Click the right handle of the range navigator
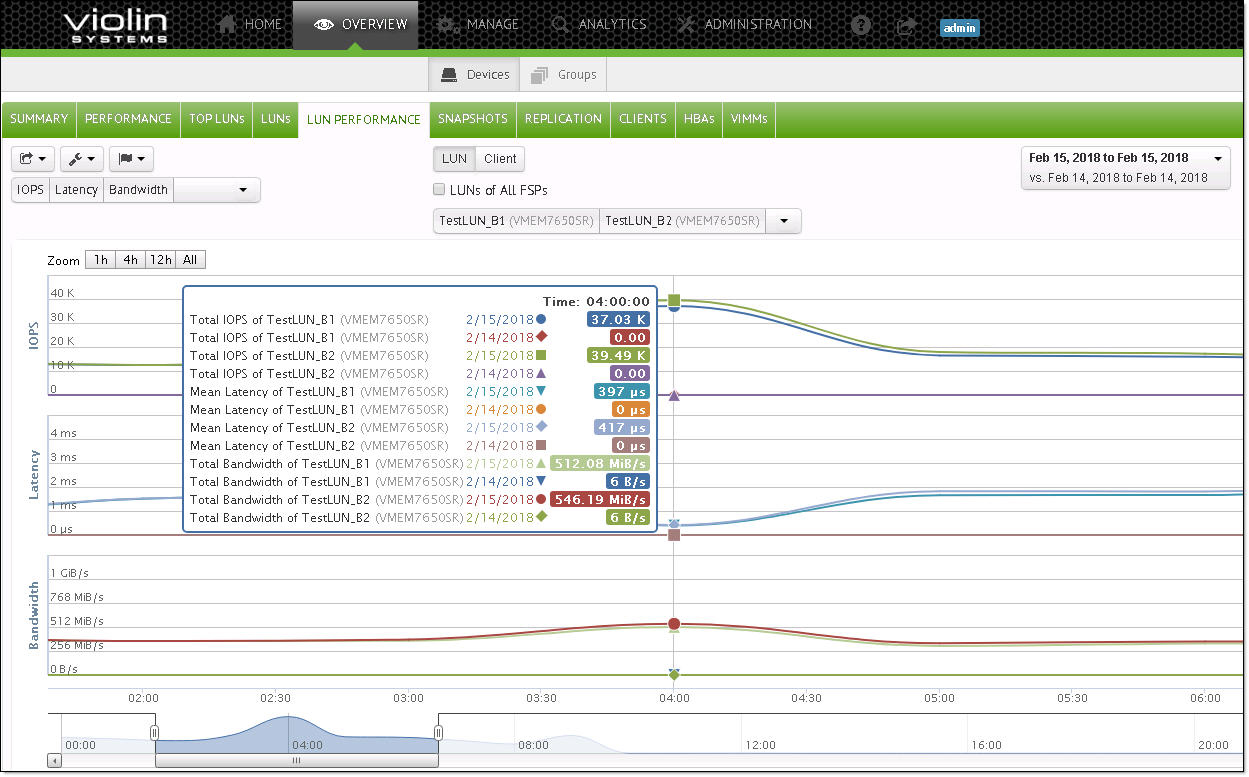Screen dimensions: 1249x777 438,733
